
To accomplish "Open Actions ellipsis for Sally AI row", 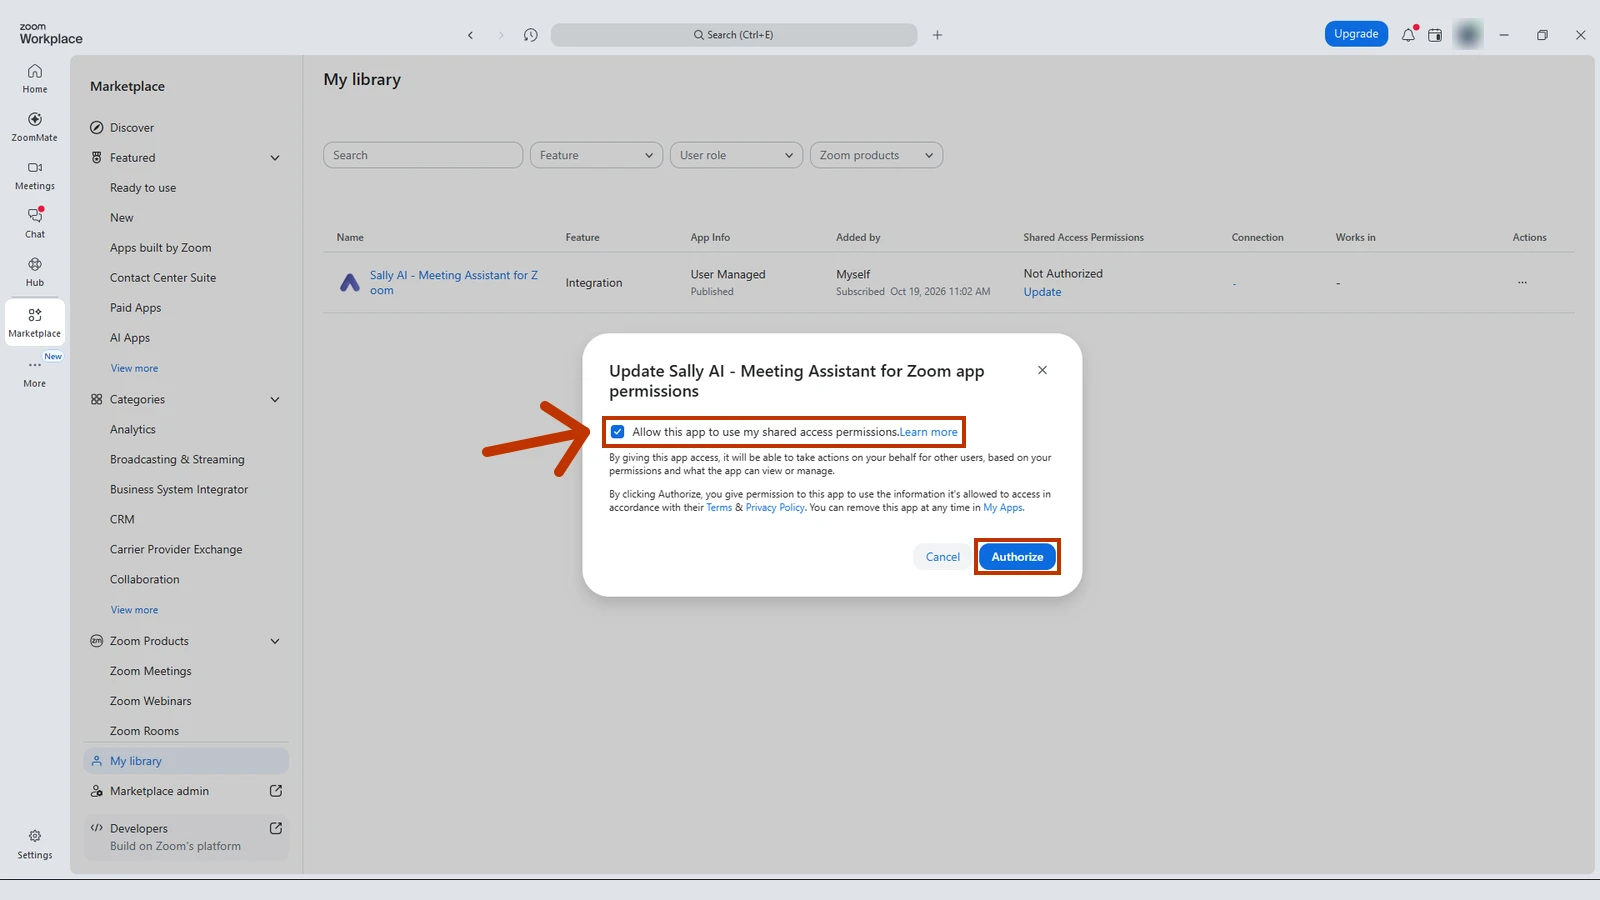I will point(1522,283).
